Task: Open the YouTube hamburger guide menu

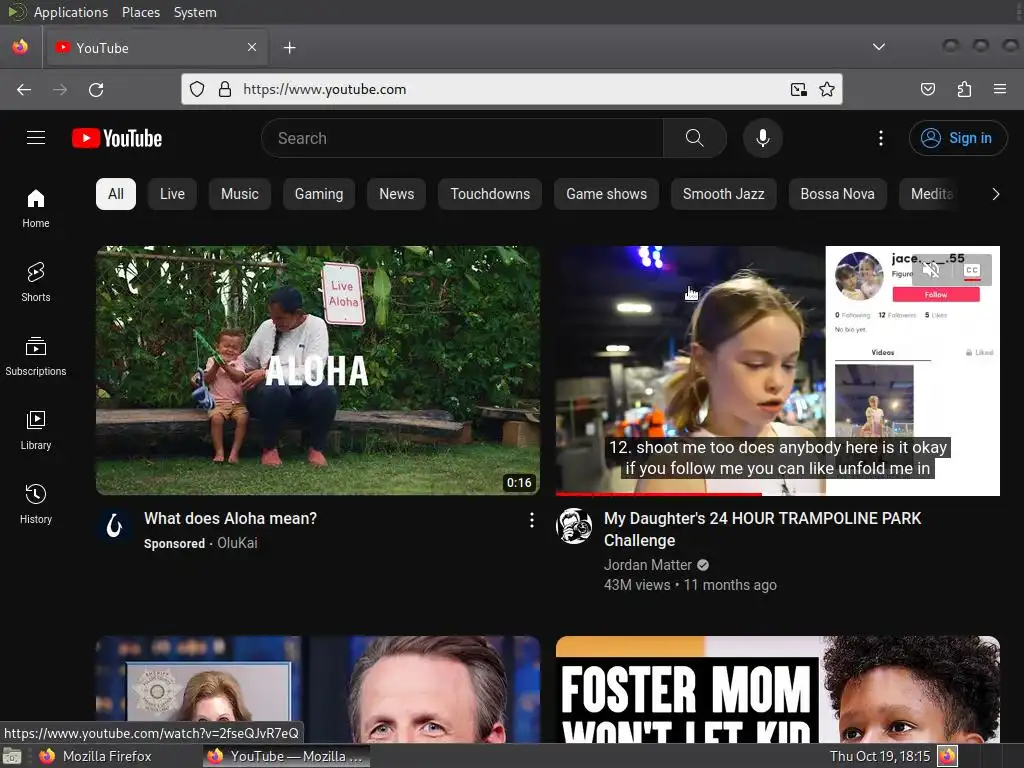Action: [x=36, y=138]
